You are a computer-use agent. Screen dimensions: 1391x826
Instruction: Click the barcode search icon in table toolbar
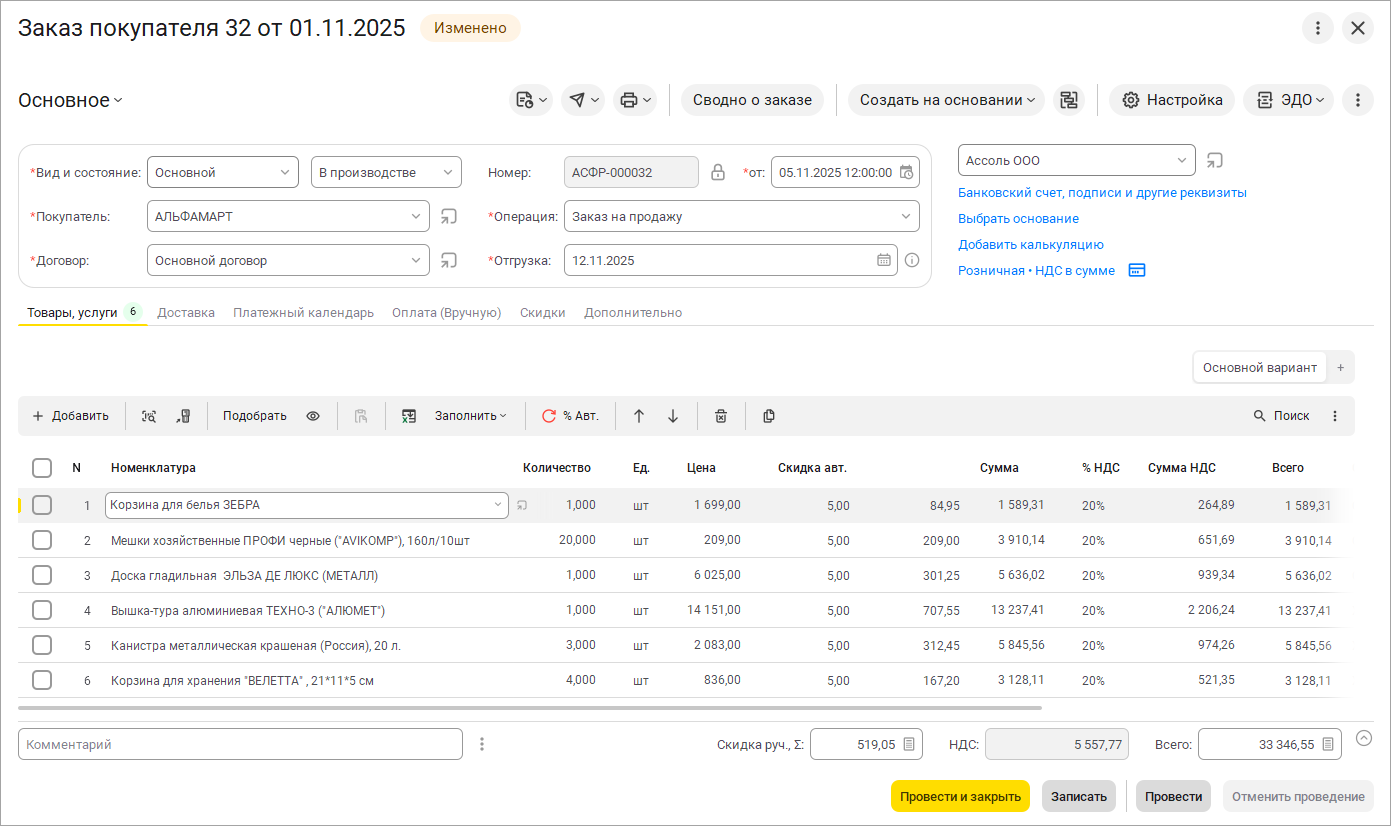(149, 416)
